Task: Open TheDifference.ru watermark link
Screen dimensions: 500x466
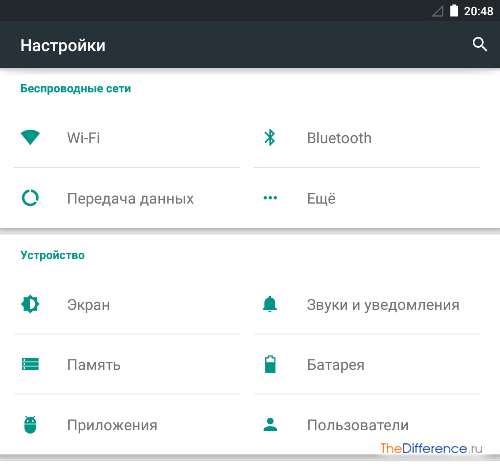Action: [x=431, y=448]
